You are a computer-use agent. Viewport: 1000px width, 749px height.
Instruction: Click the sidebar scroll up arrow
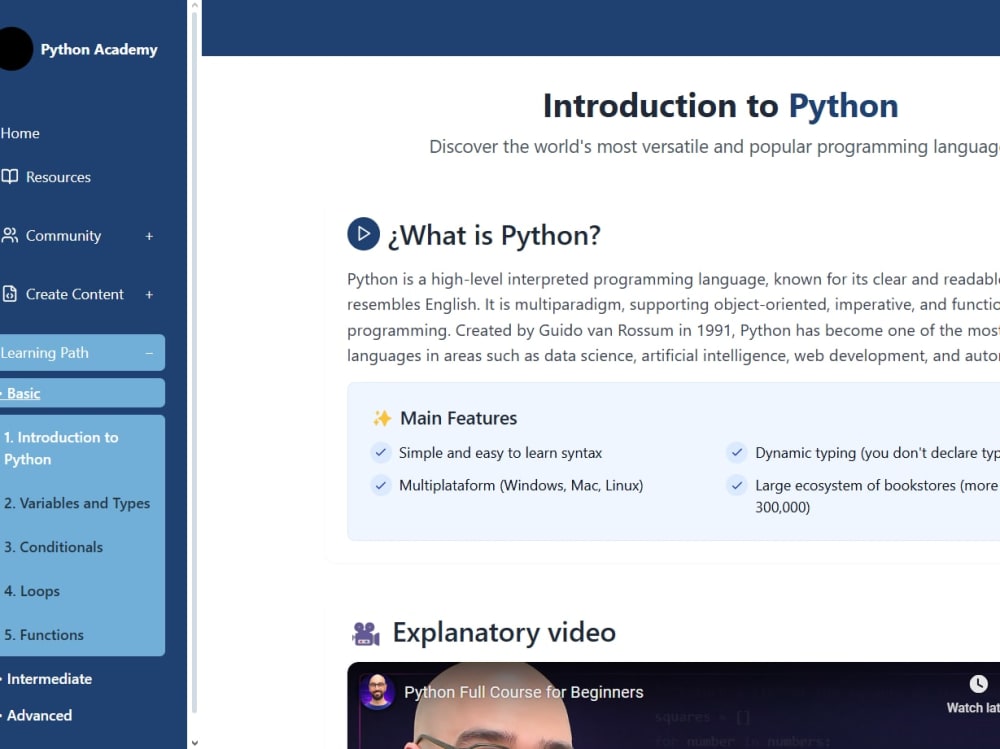(x=195, y=6)
